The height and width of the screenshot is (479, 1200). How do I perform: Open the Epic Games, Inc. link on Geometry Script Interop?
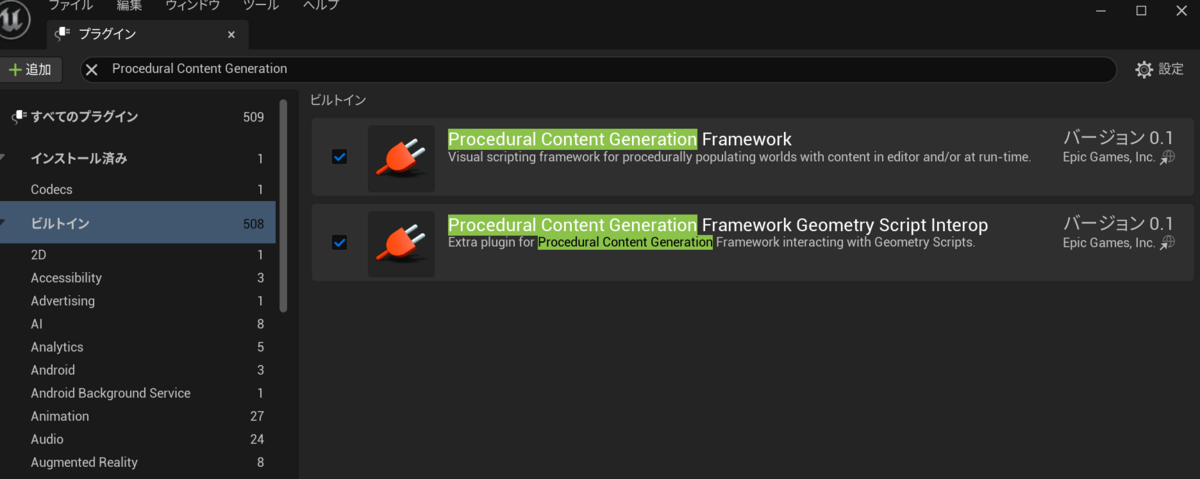pos(1109,243)
